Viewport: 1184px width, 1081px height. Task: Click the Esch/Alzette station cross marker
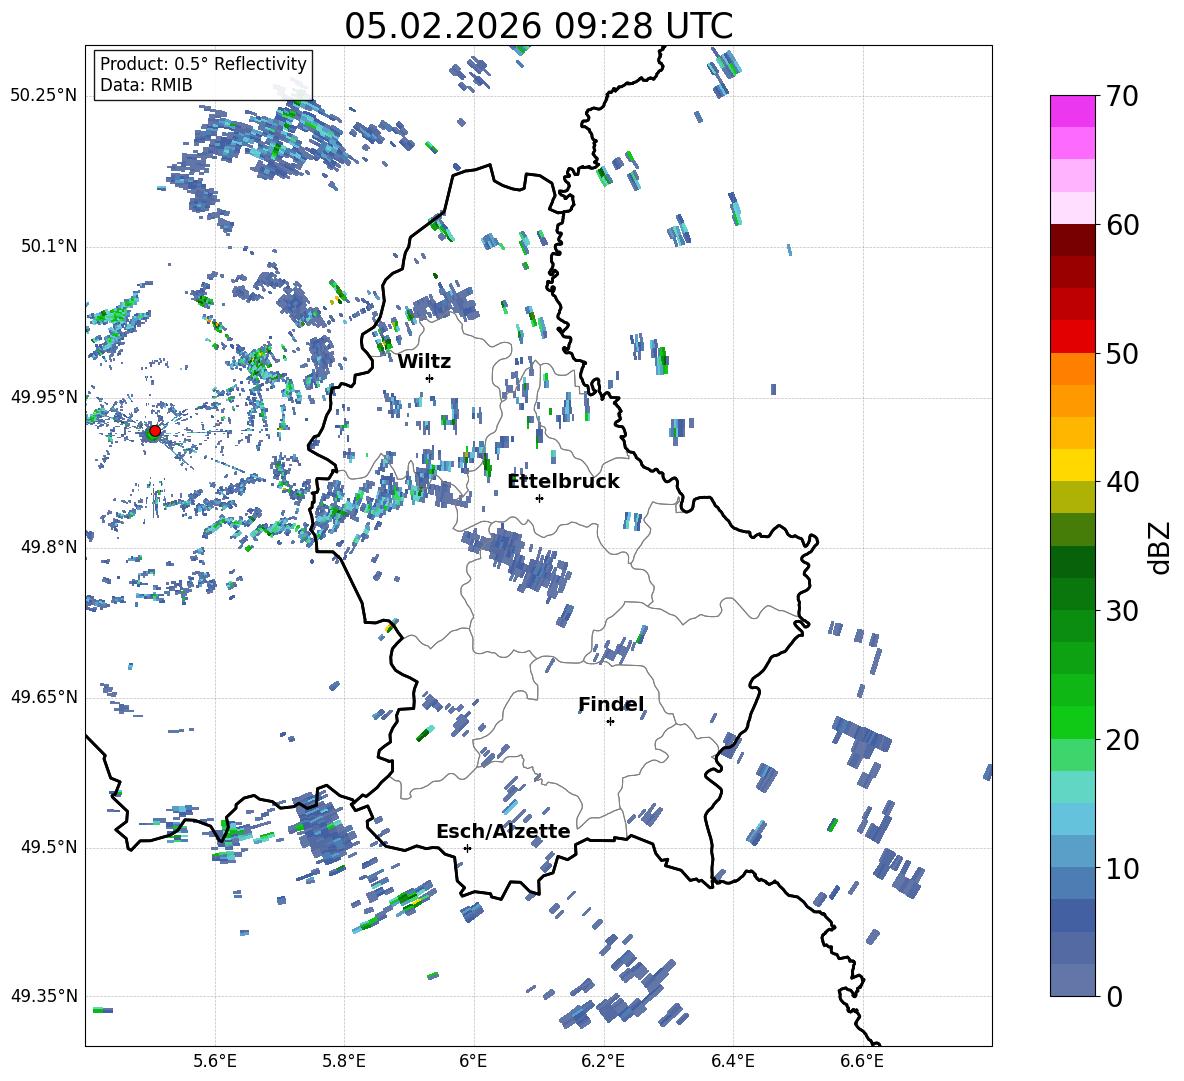467,848
